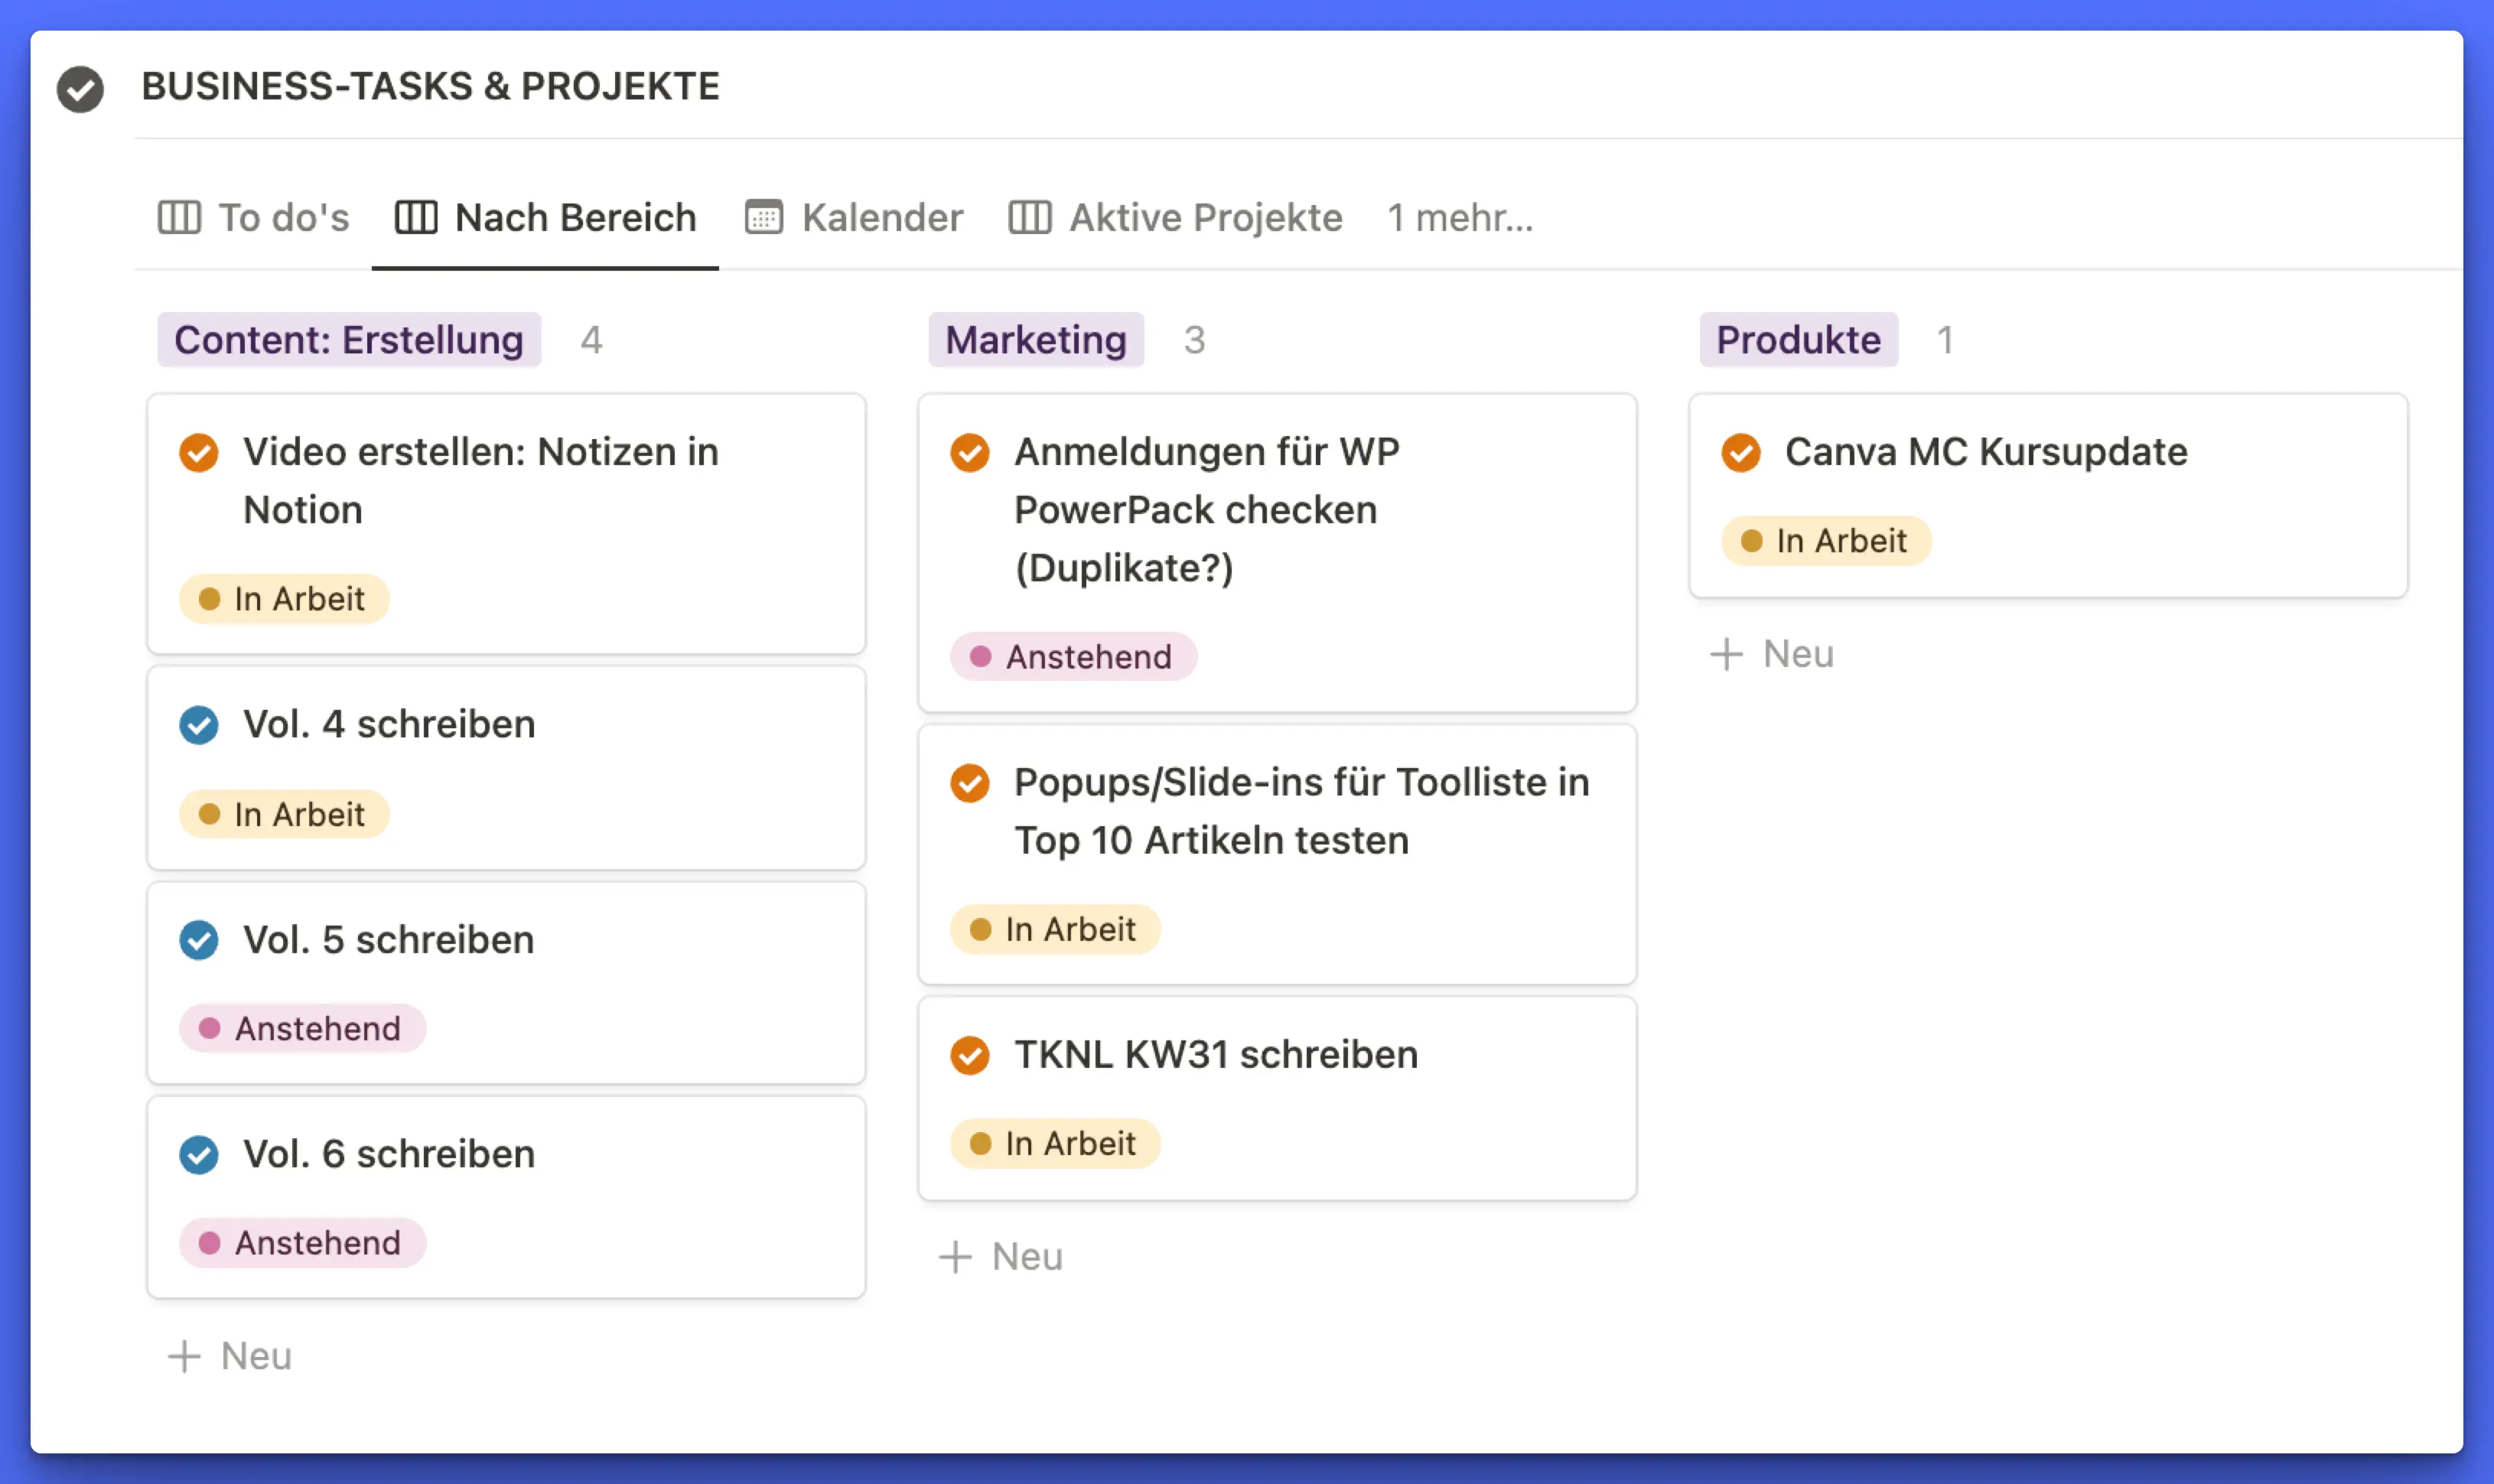Toggle check circle on Video erstellen card
This screenshot has width=2494, height=1484.
click(199, 452)
